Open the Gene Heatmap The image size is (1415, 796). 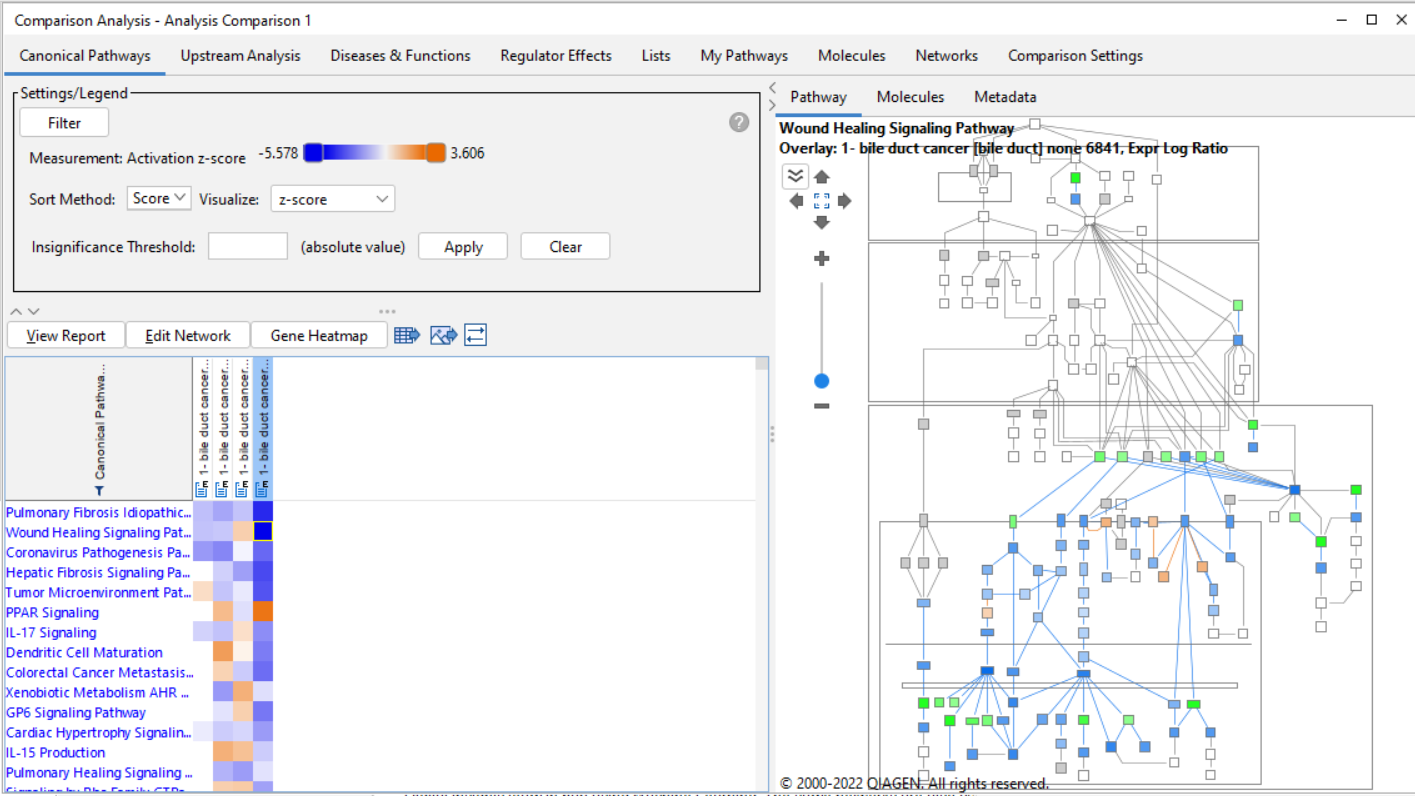tap(319, 335)
